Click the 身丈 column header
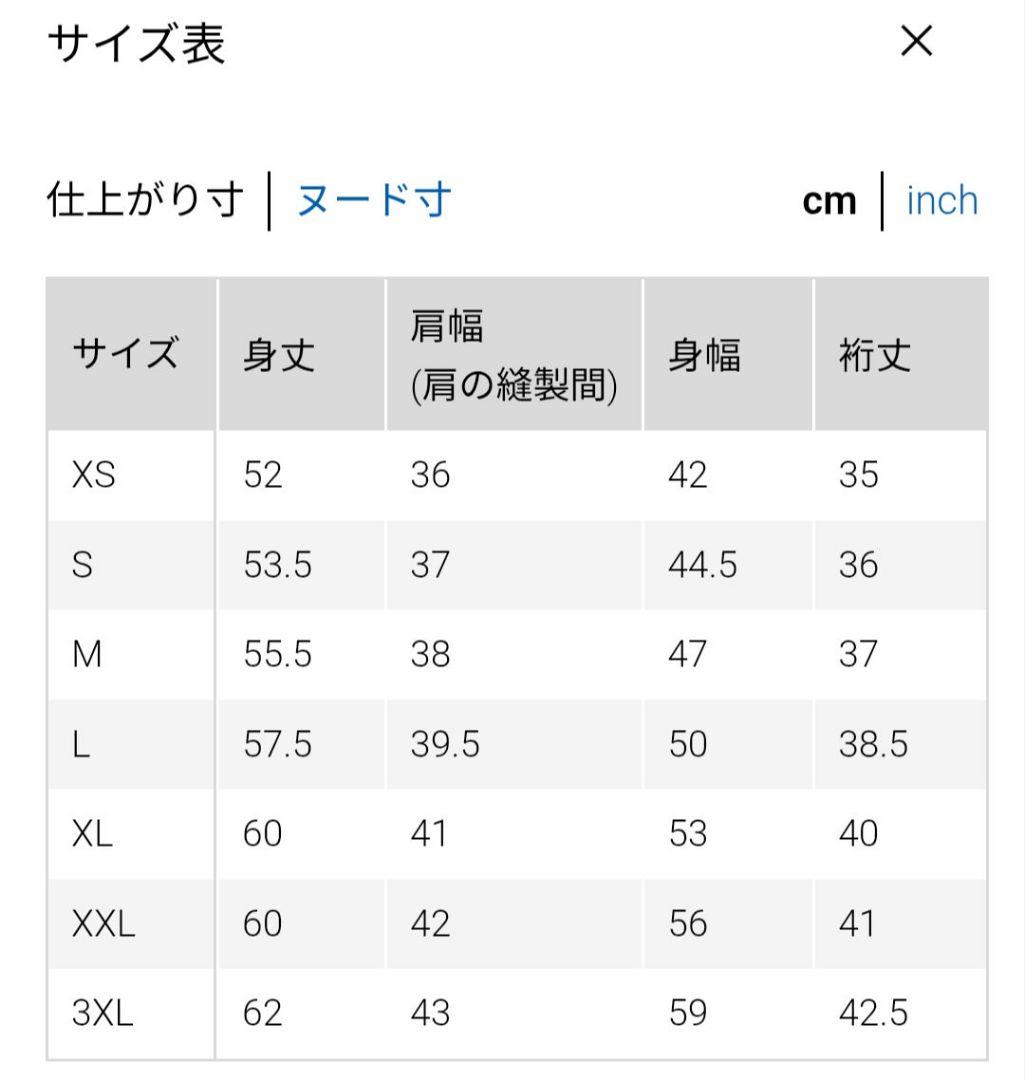The width and height of the screenshot is (1025, 1080). pos(279,356)
